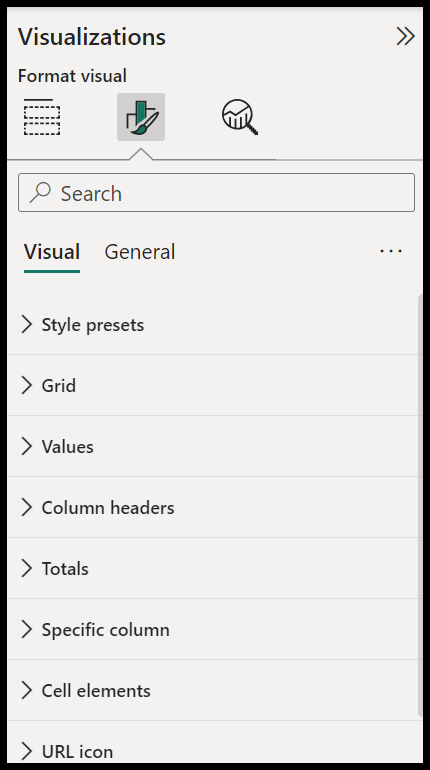Click inside the Search input field

pyautogui.click(x=216, y=192)
